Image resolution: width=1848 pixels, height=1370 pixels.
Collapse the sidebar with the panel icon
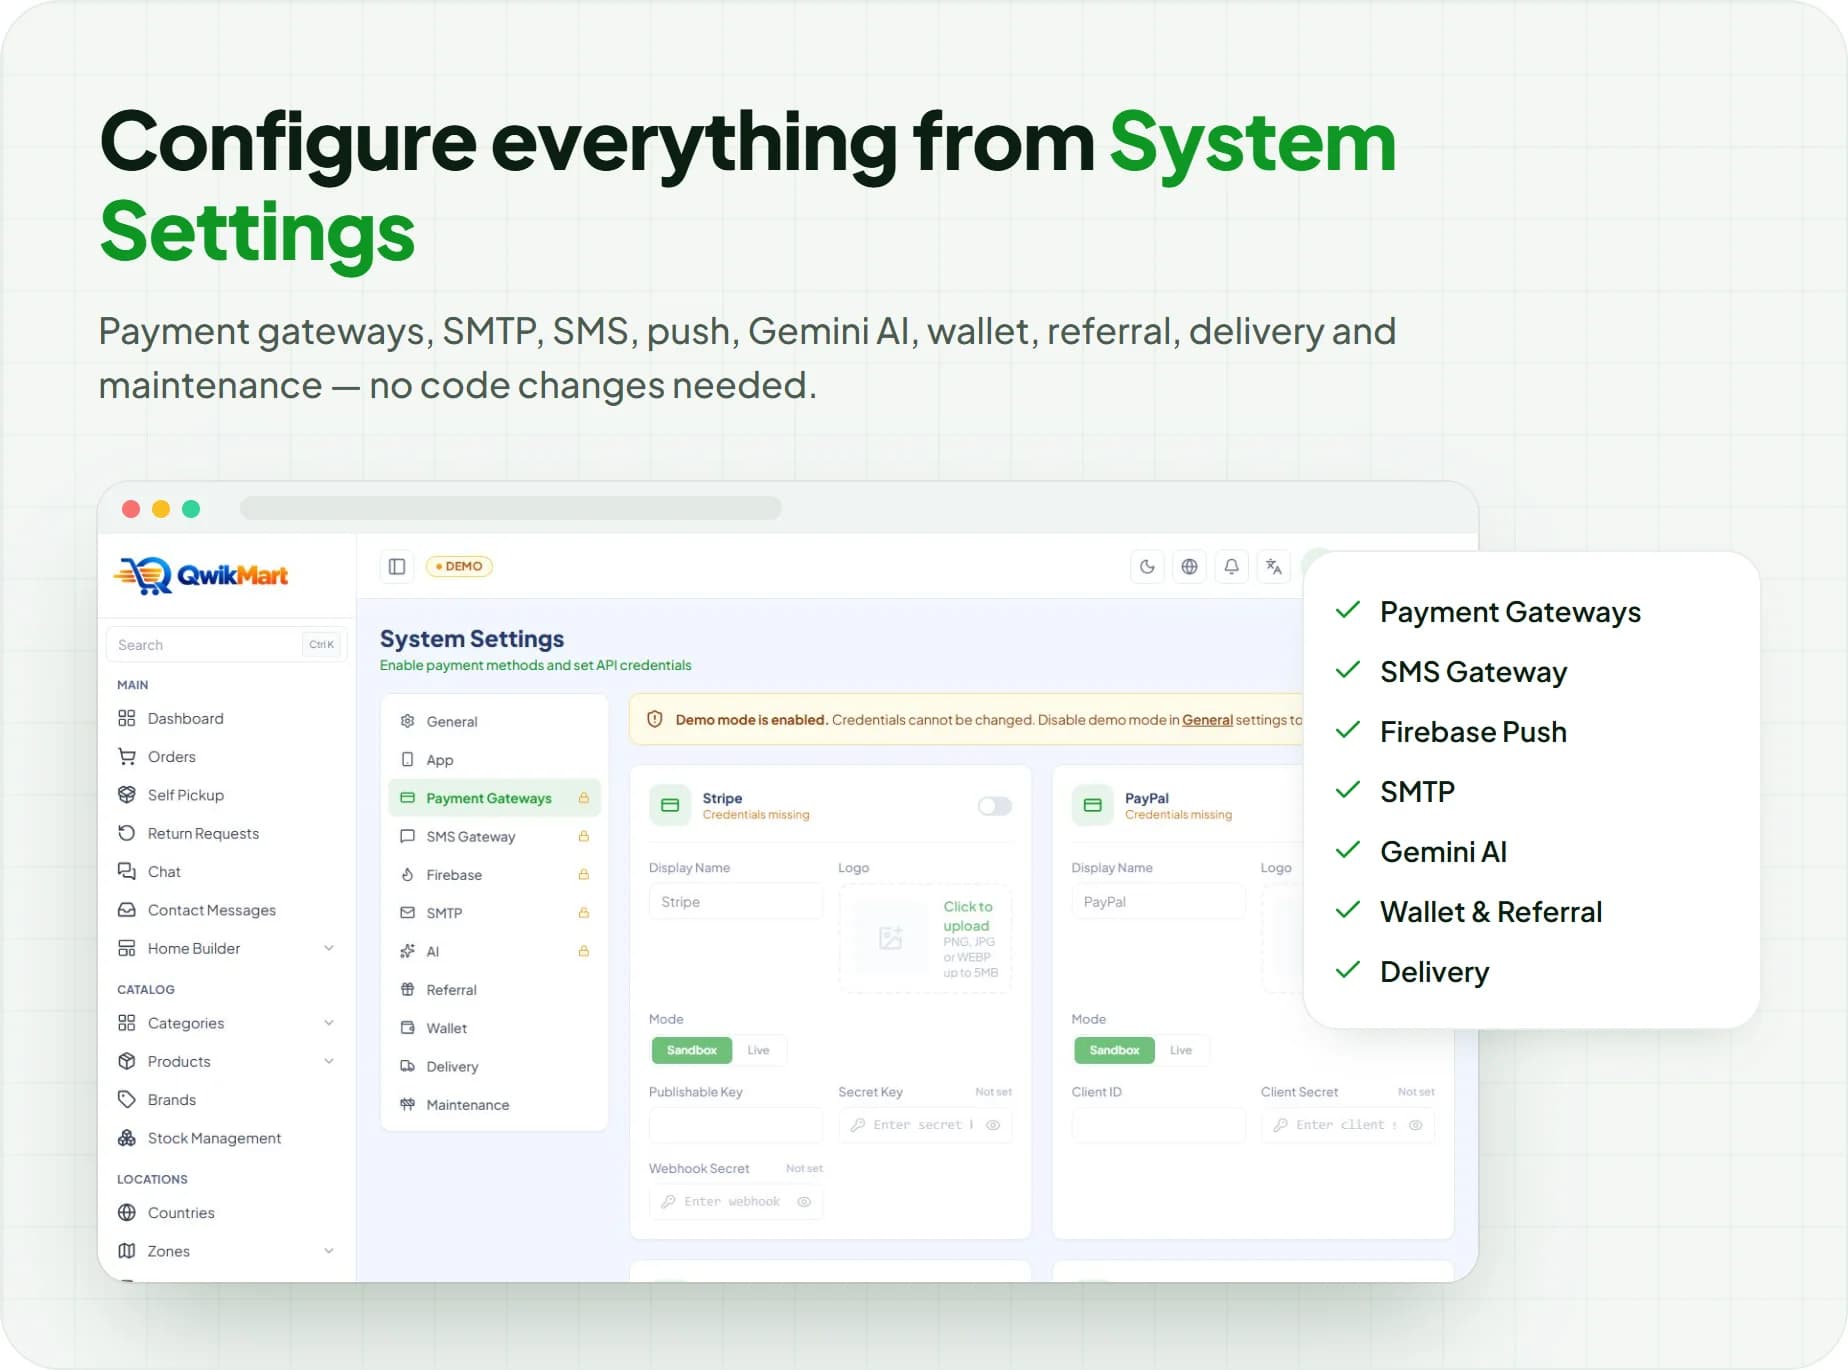(397, 567)
